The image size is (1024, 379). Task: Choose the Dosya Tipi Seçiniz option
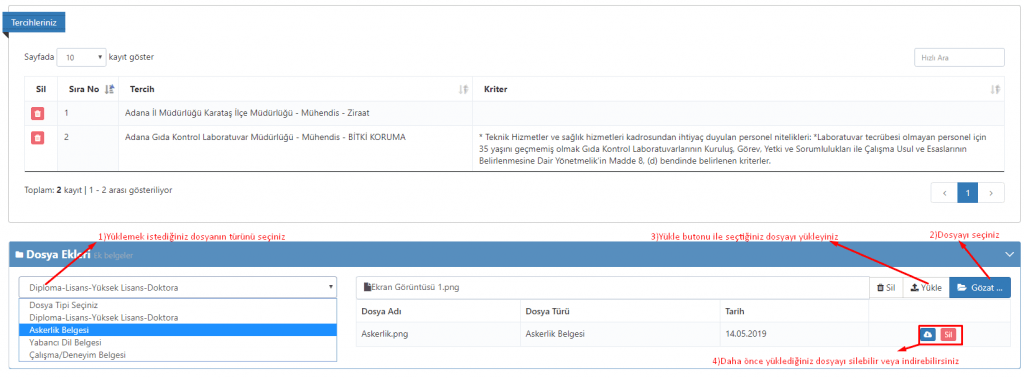tap(178, 305)
